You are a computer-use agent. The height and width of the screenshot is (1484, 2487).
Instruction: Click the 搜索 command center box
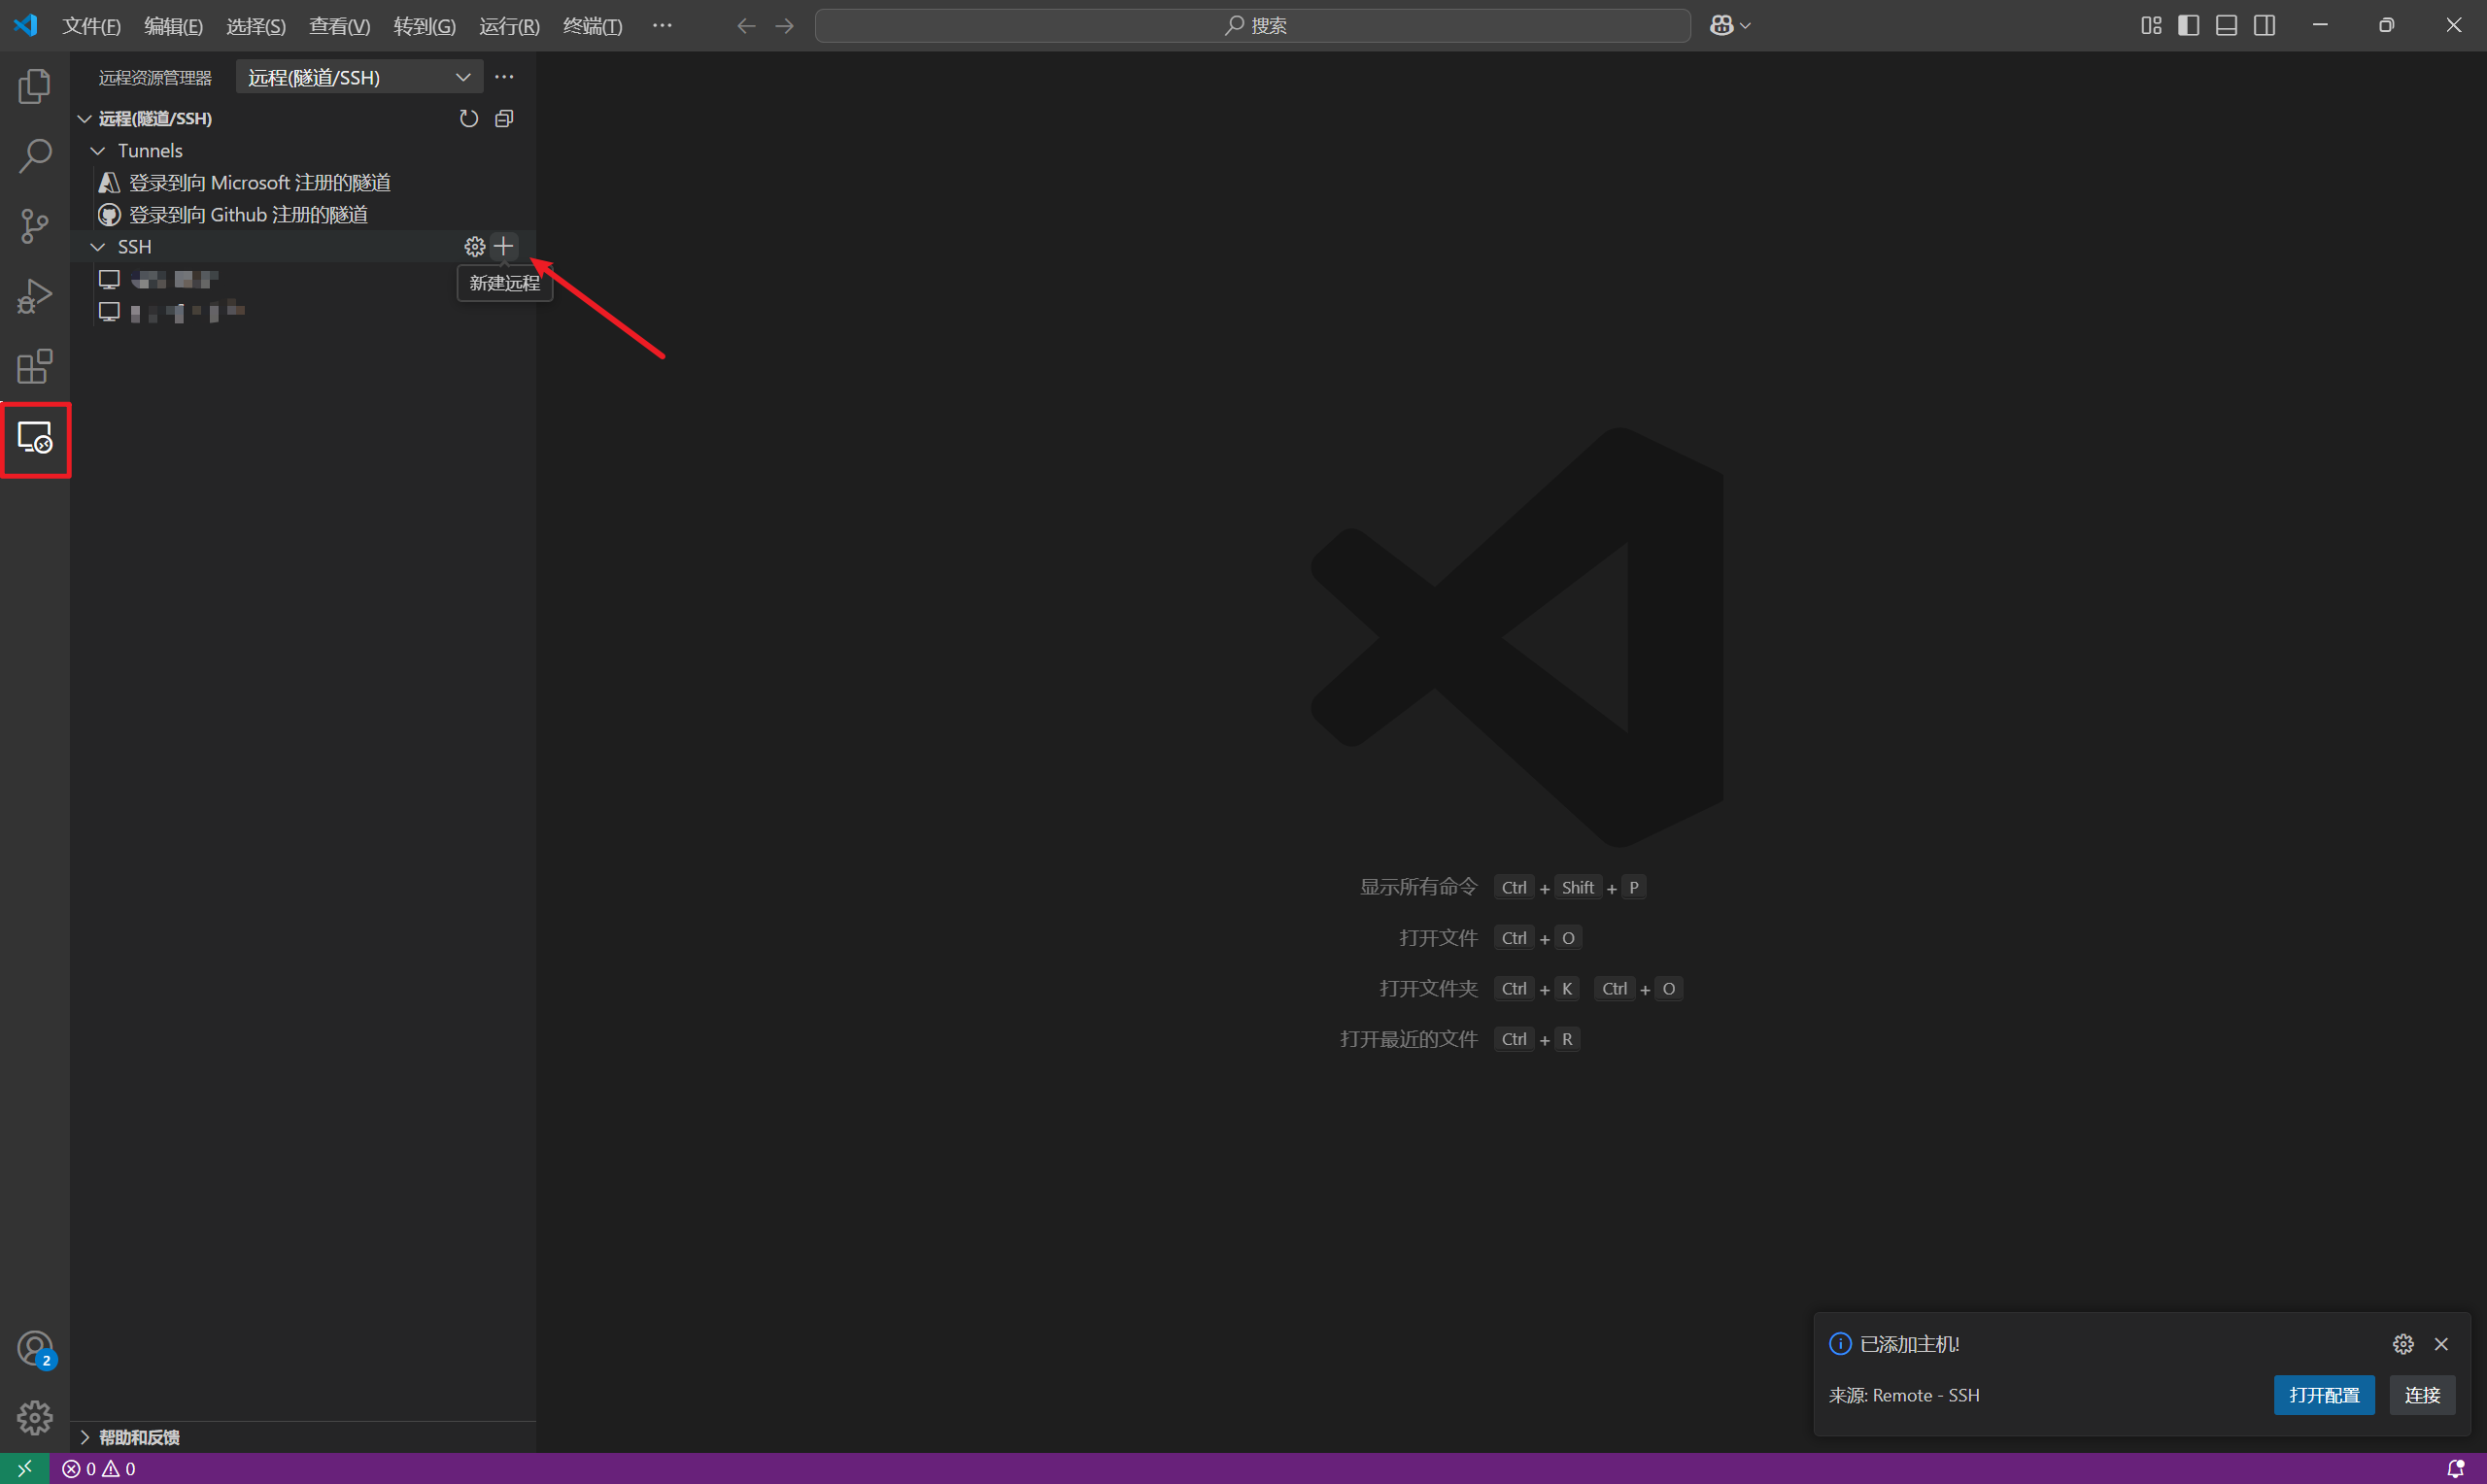1253,26
